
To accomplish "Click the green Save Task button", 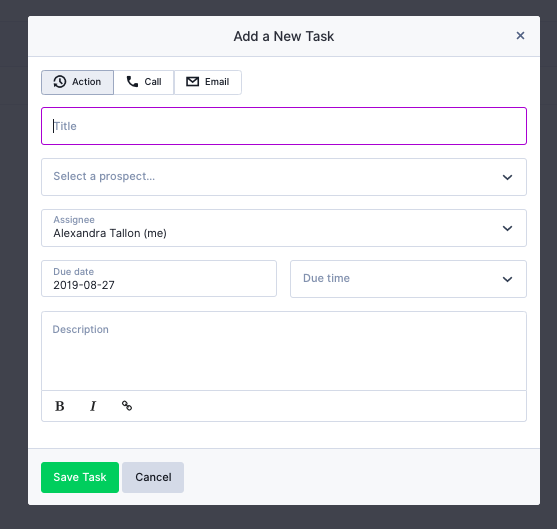I will [x=80, y=477].
